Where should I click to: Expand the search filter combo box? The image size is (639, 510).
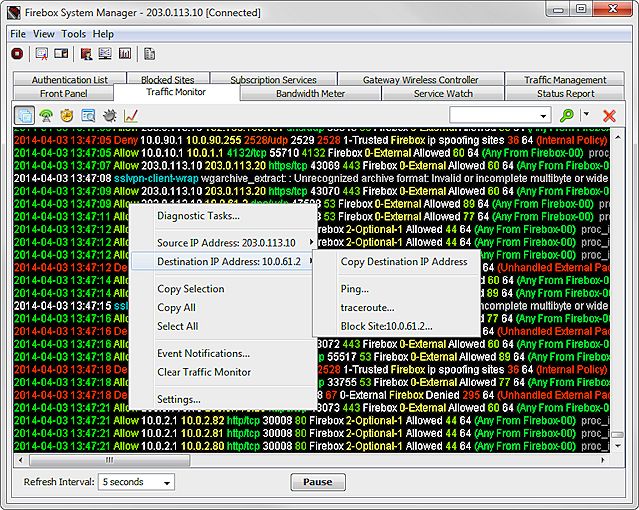[x=544, y=116]
